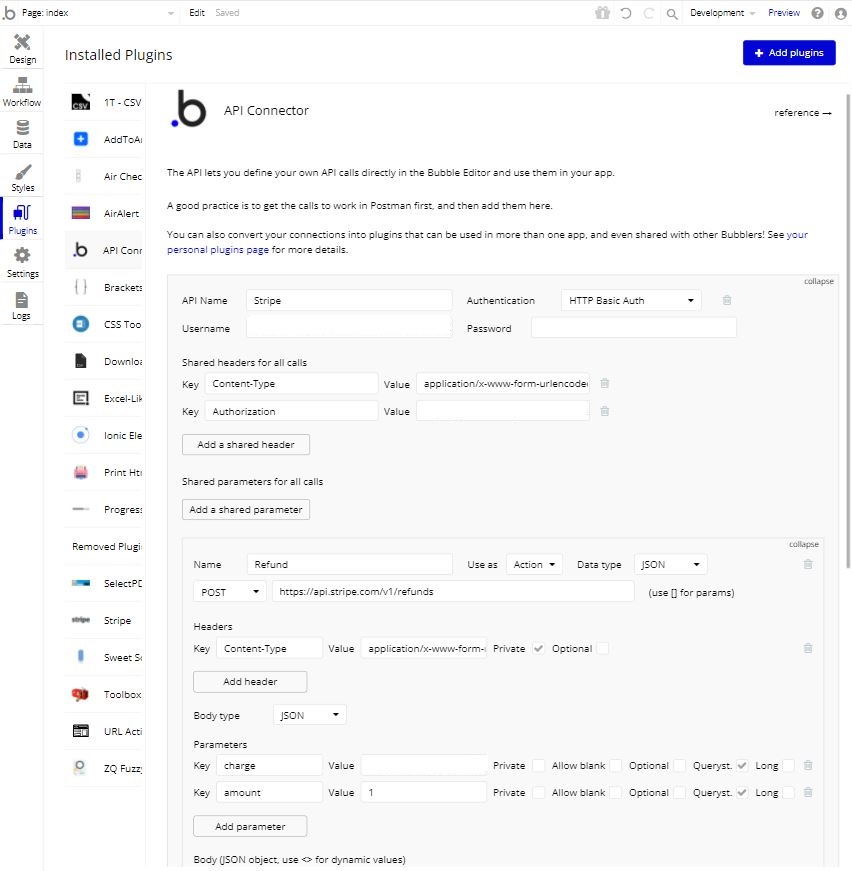The width and height of the screenshot is (852, 871).
Task: Delete the amount parameter
Action: pos(808,792)
